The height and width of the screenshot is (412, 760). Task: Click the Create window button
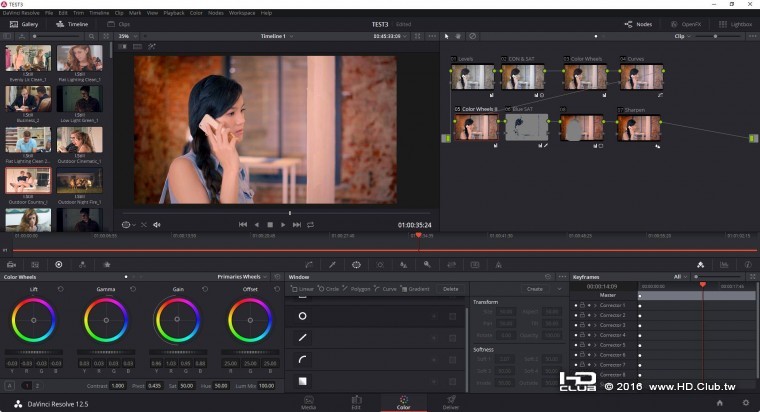tap(534, 289)
